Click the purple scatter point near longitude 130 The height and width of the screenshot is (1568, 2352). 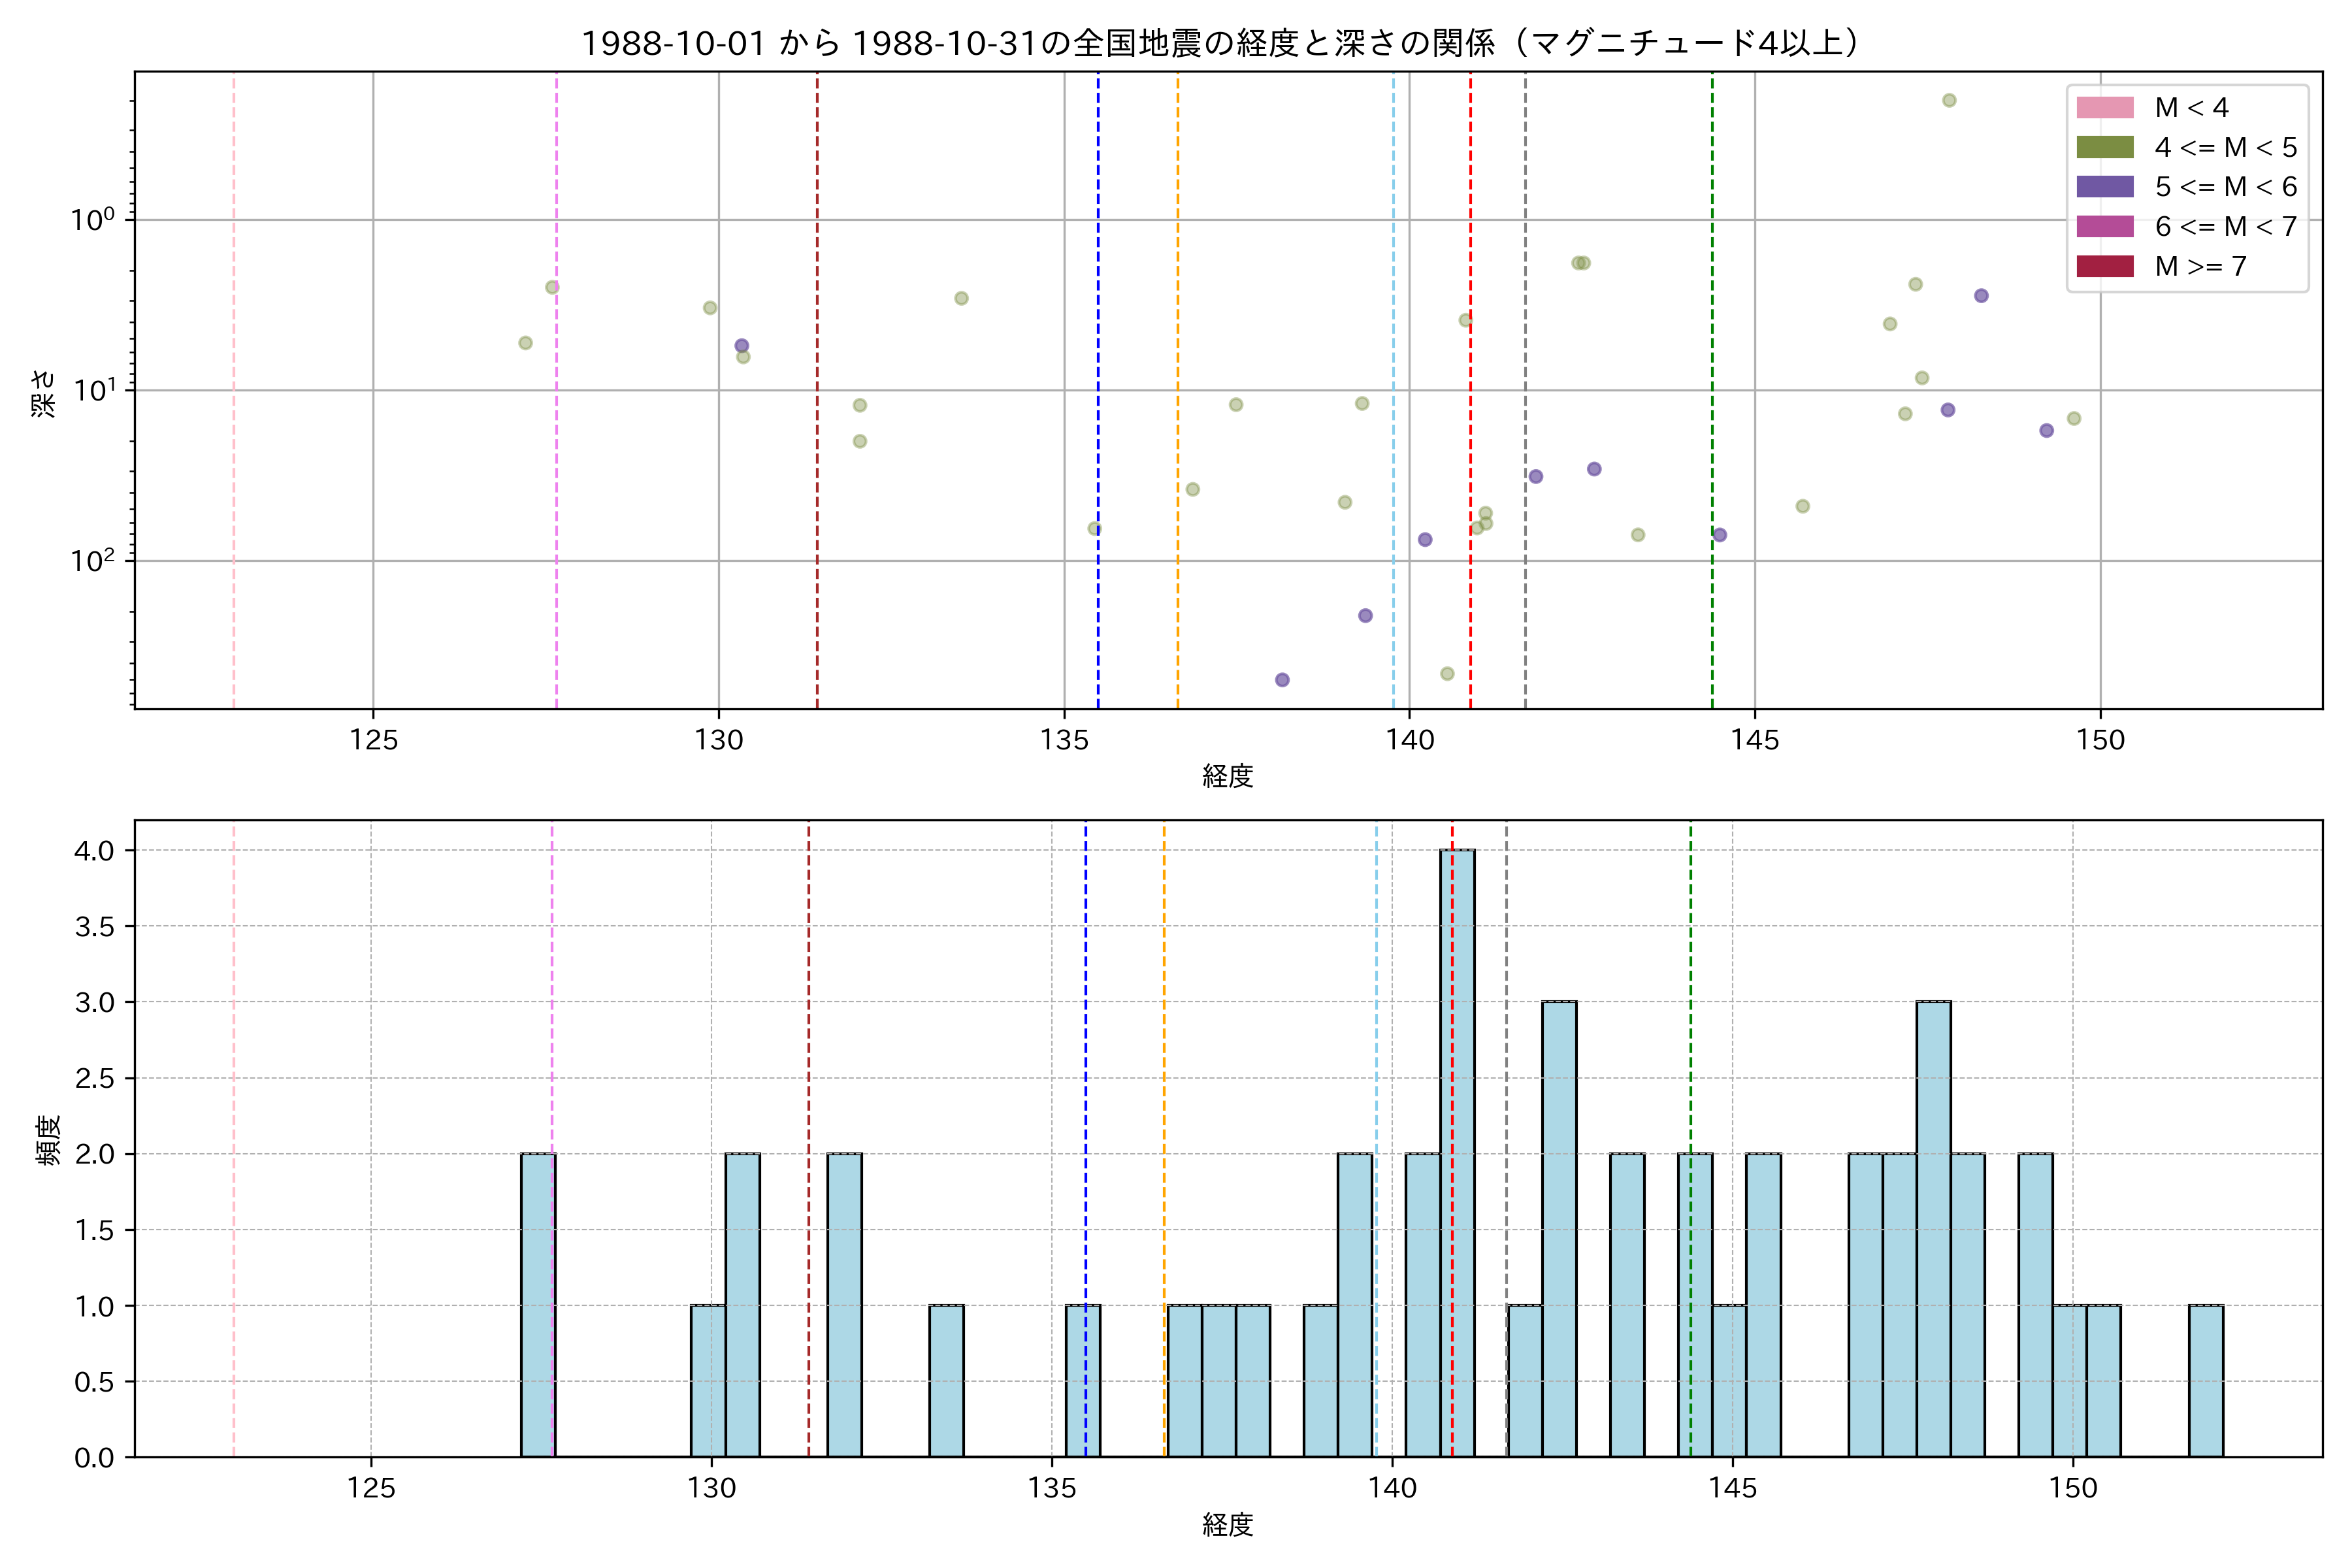click(x=741, y=346)
